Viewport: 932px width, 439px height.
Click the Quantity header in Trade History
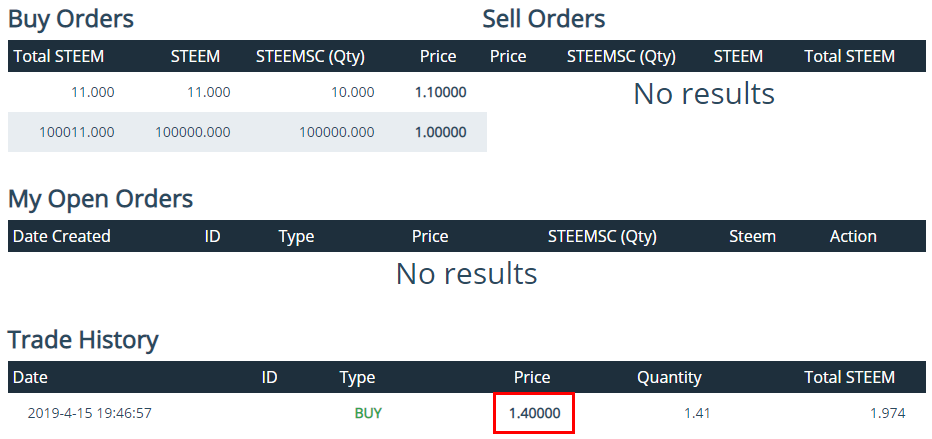tap(669, 377)
